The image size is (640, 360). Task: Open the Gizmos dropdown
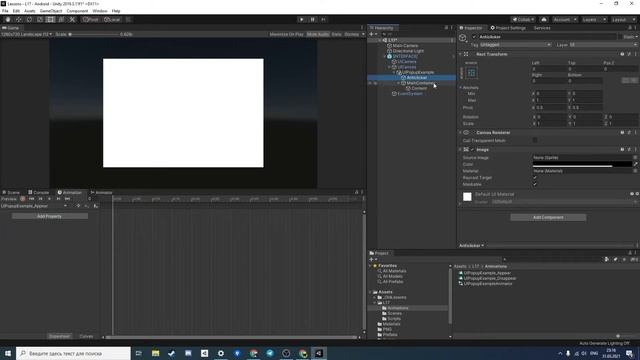tap(354, 34)
